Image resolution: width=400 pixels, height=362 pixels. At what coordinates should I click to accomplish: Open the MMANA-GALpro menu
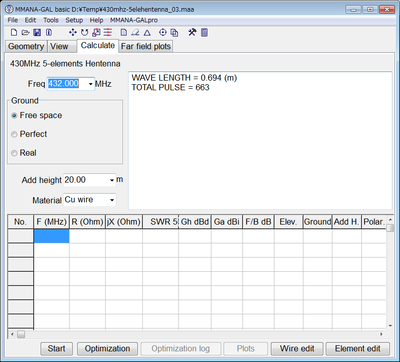pyautogui.click(x=134, y=20)
